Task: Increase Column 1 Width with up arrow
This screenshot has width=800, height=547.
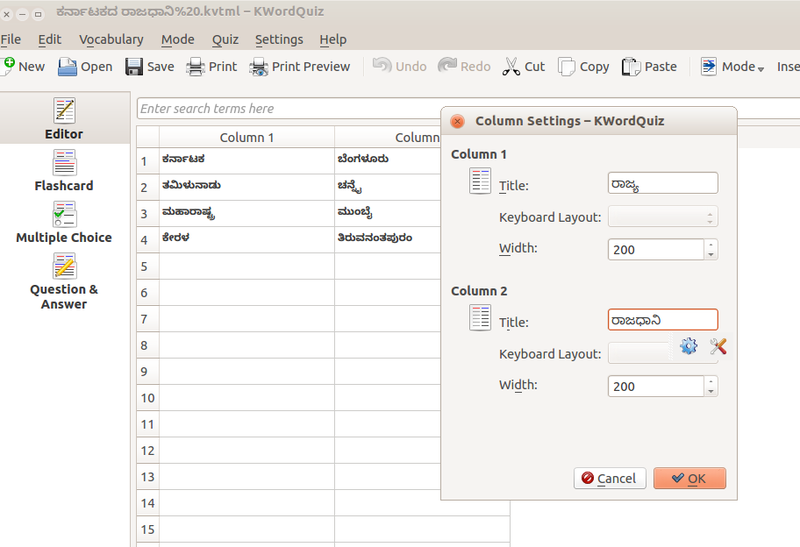Action: [x=711, y=244]
